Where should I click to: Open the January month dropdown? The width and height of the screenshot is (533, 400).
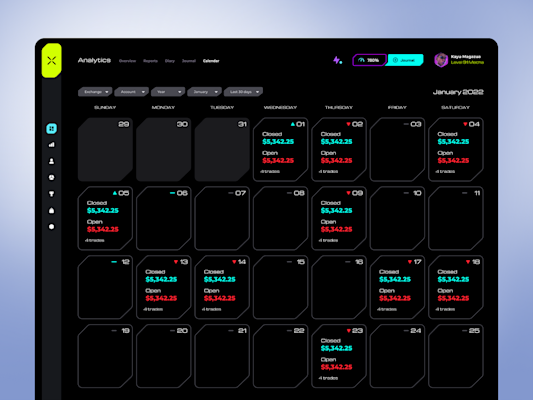tap(205, 92)
